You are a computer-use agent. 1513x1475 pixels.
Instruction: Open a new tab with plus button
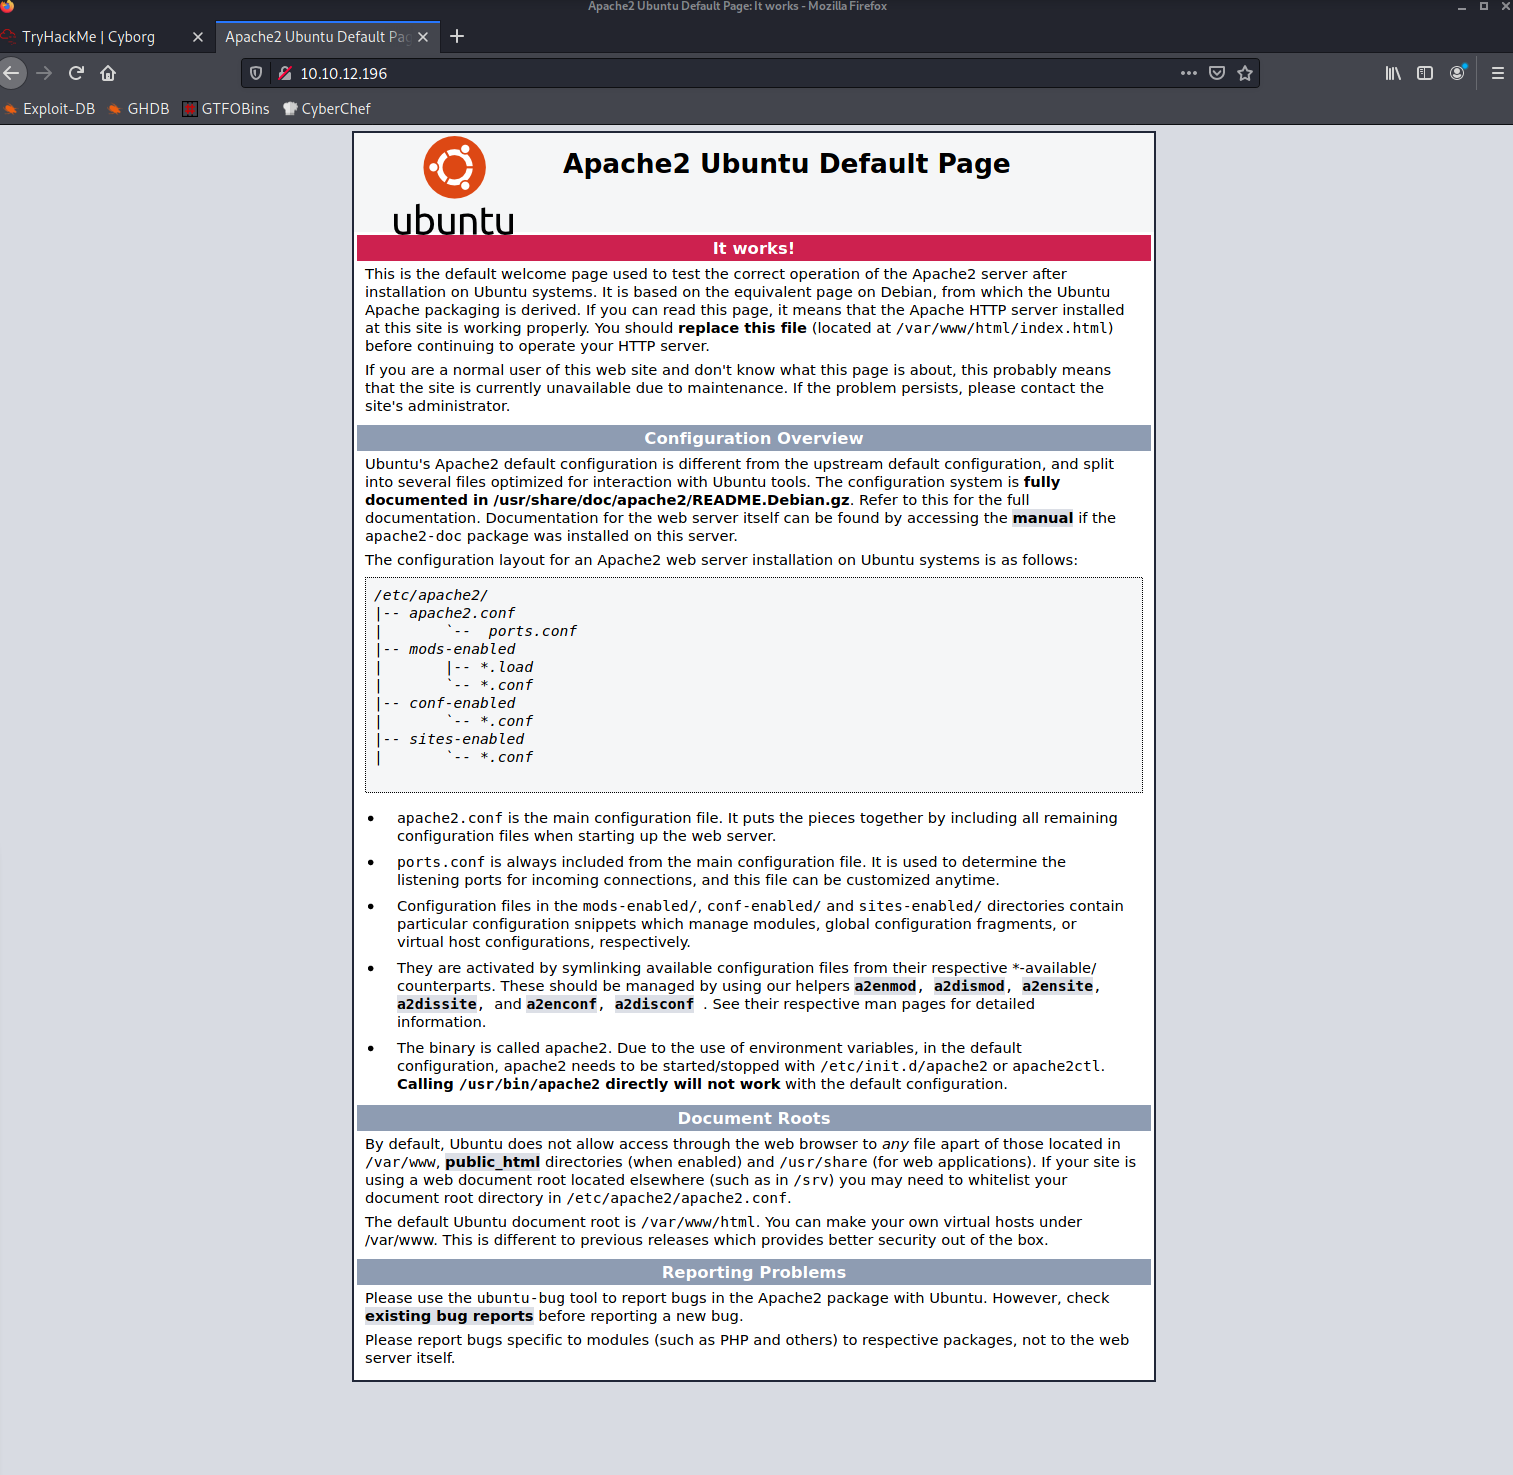pos(457,37)
